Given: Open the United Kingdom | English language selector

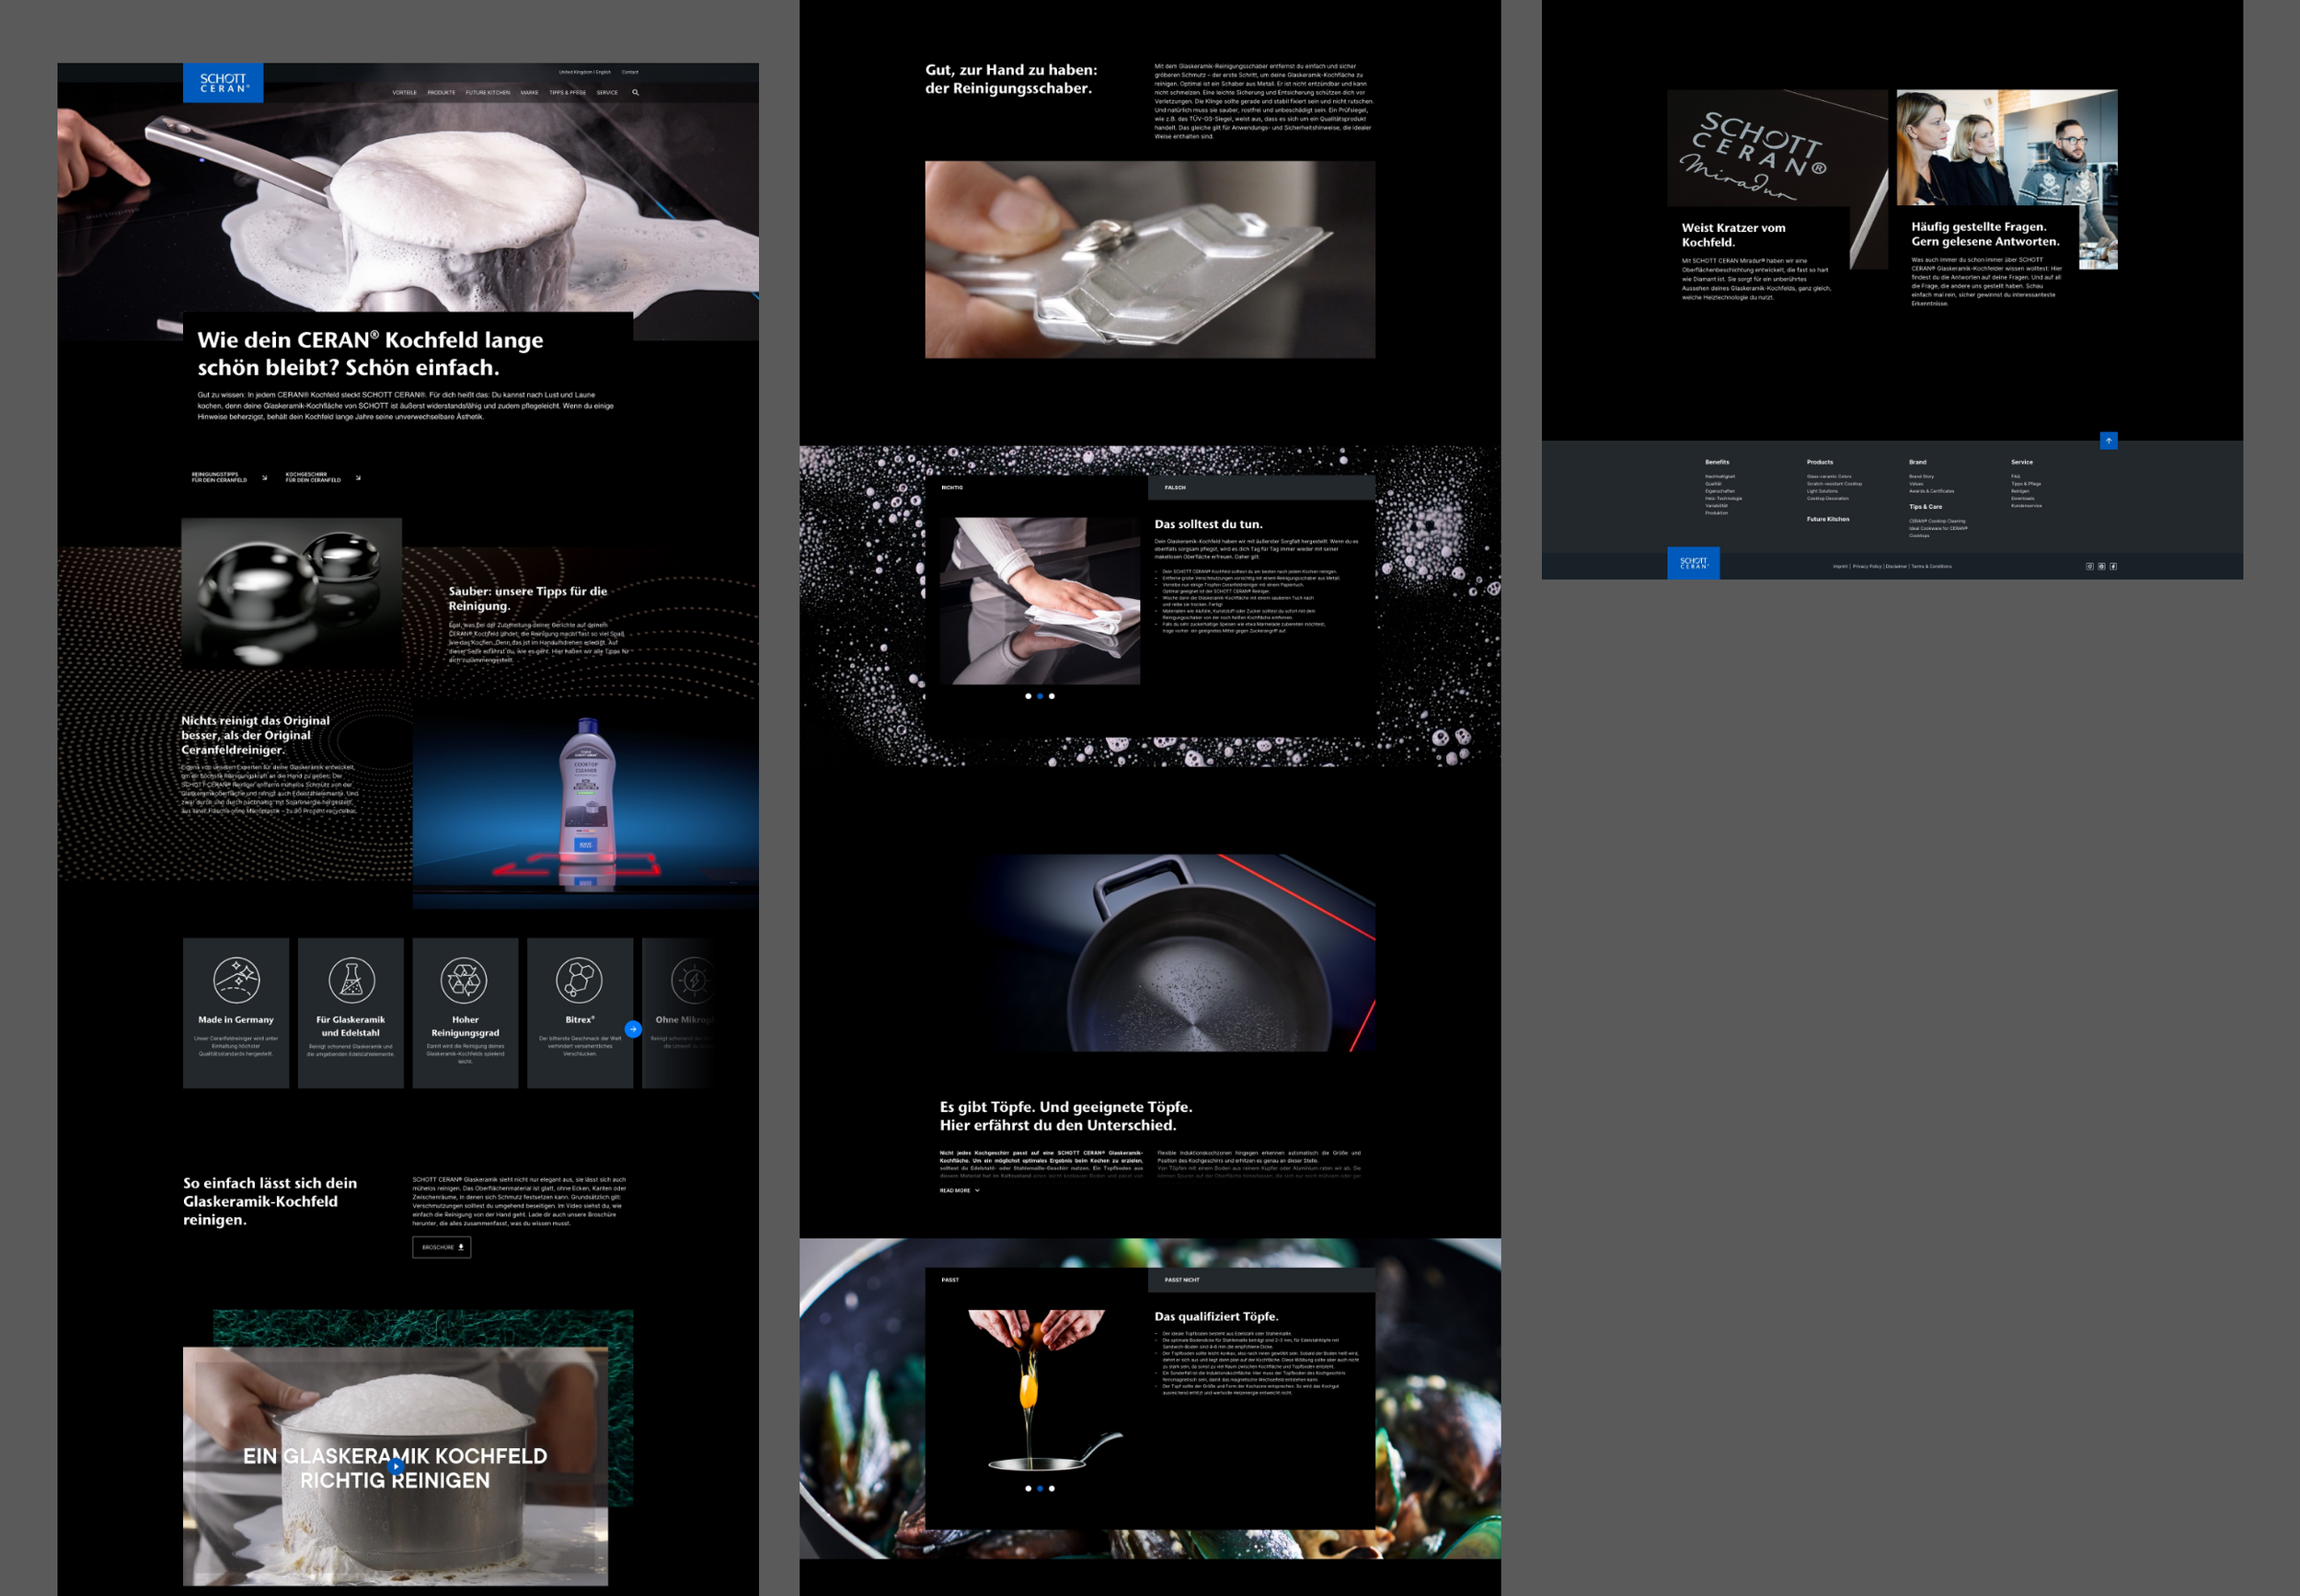Looking at the screenshot, I should tap(587, 72).
